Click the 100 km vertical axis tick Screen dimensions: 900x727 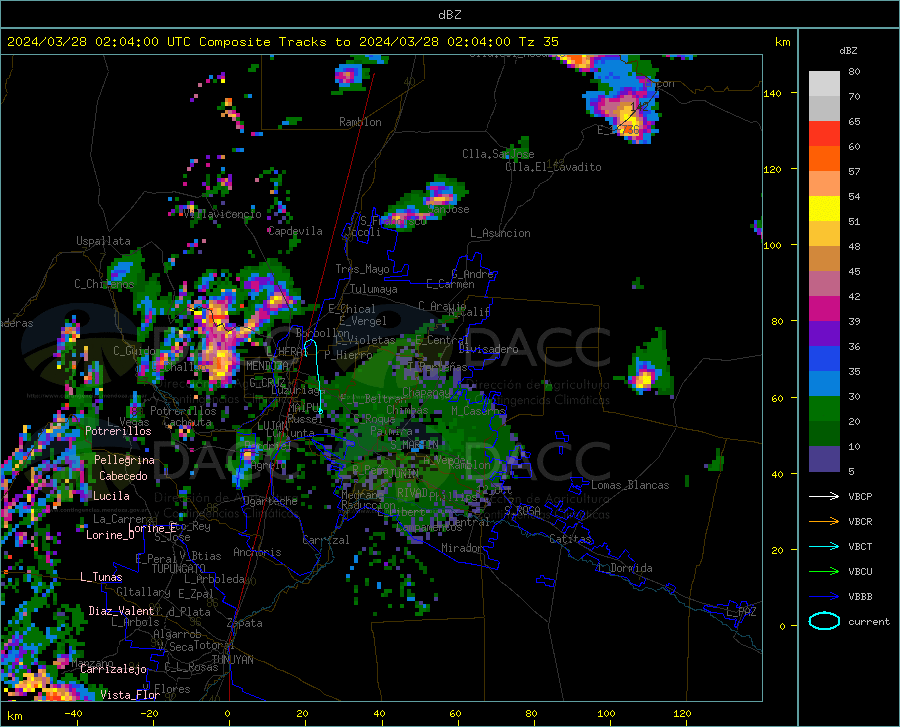tap(773, 245)
